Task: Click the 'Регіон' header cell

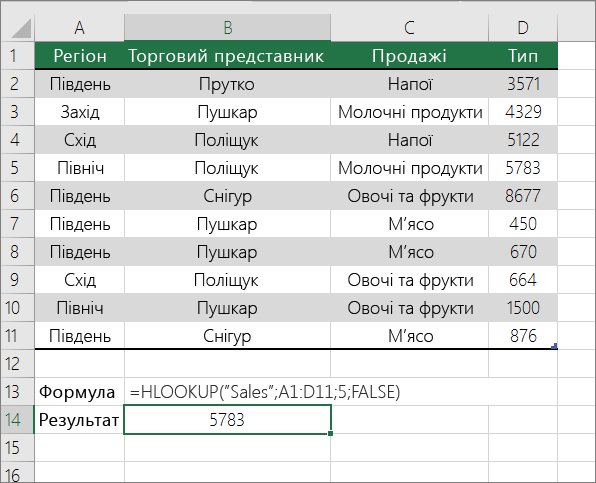Action: pos(79,56)
